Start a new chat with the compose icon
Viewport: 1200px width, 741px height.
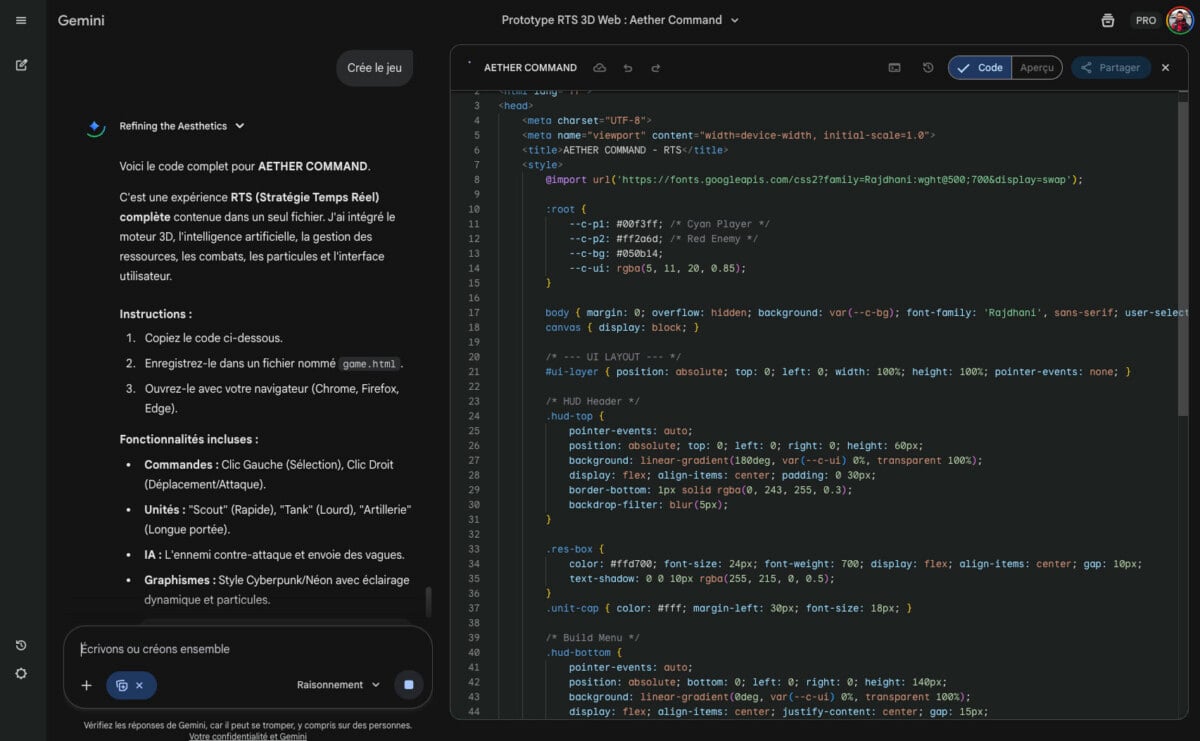point(21,65)
